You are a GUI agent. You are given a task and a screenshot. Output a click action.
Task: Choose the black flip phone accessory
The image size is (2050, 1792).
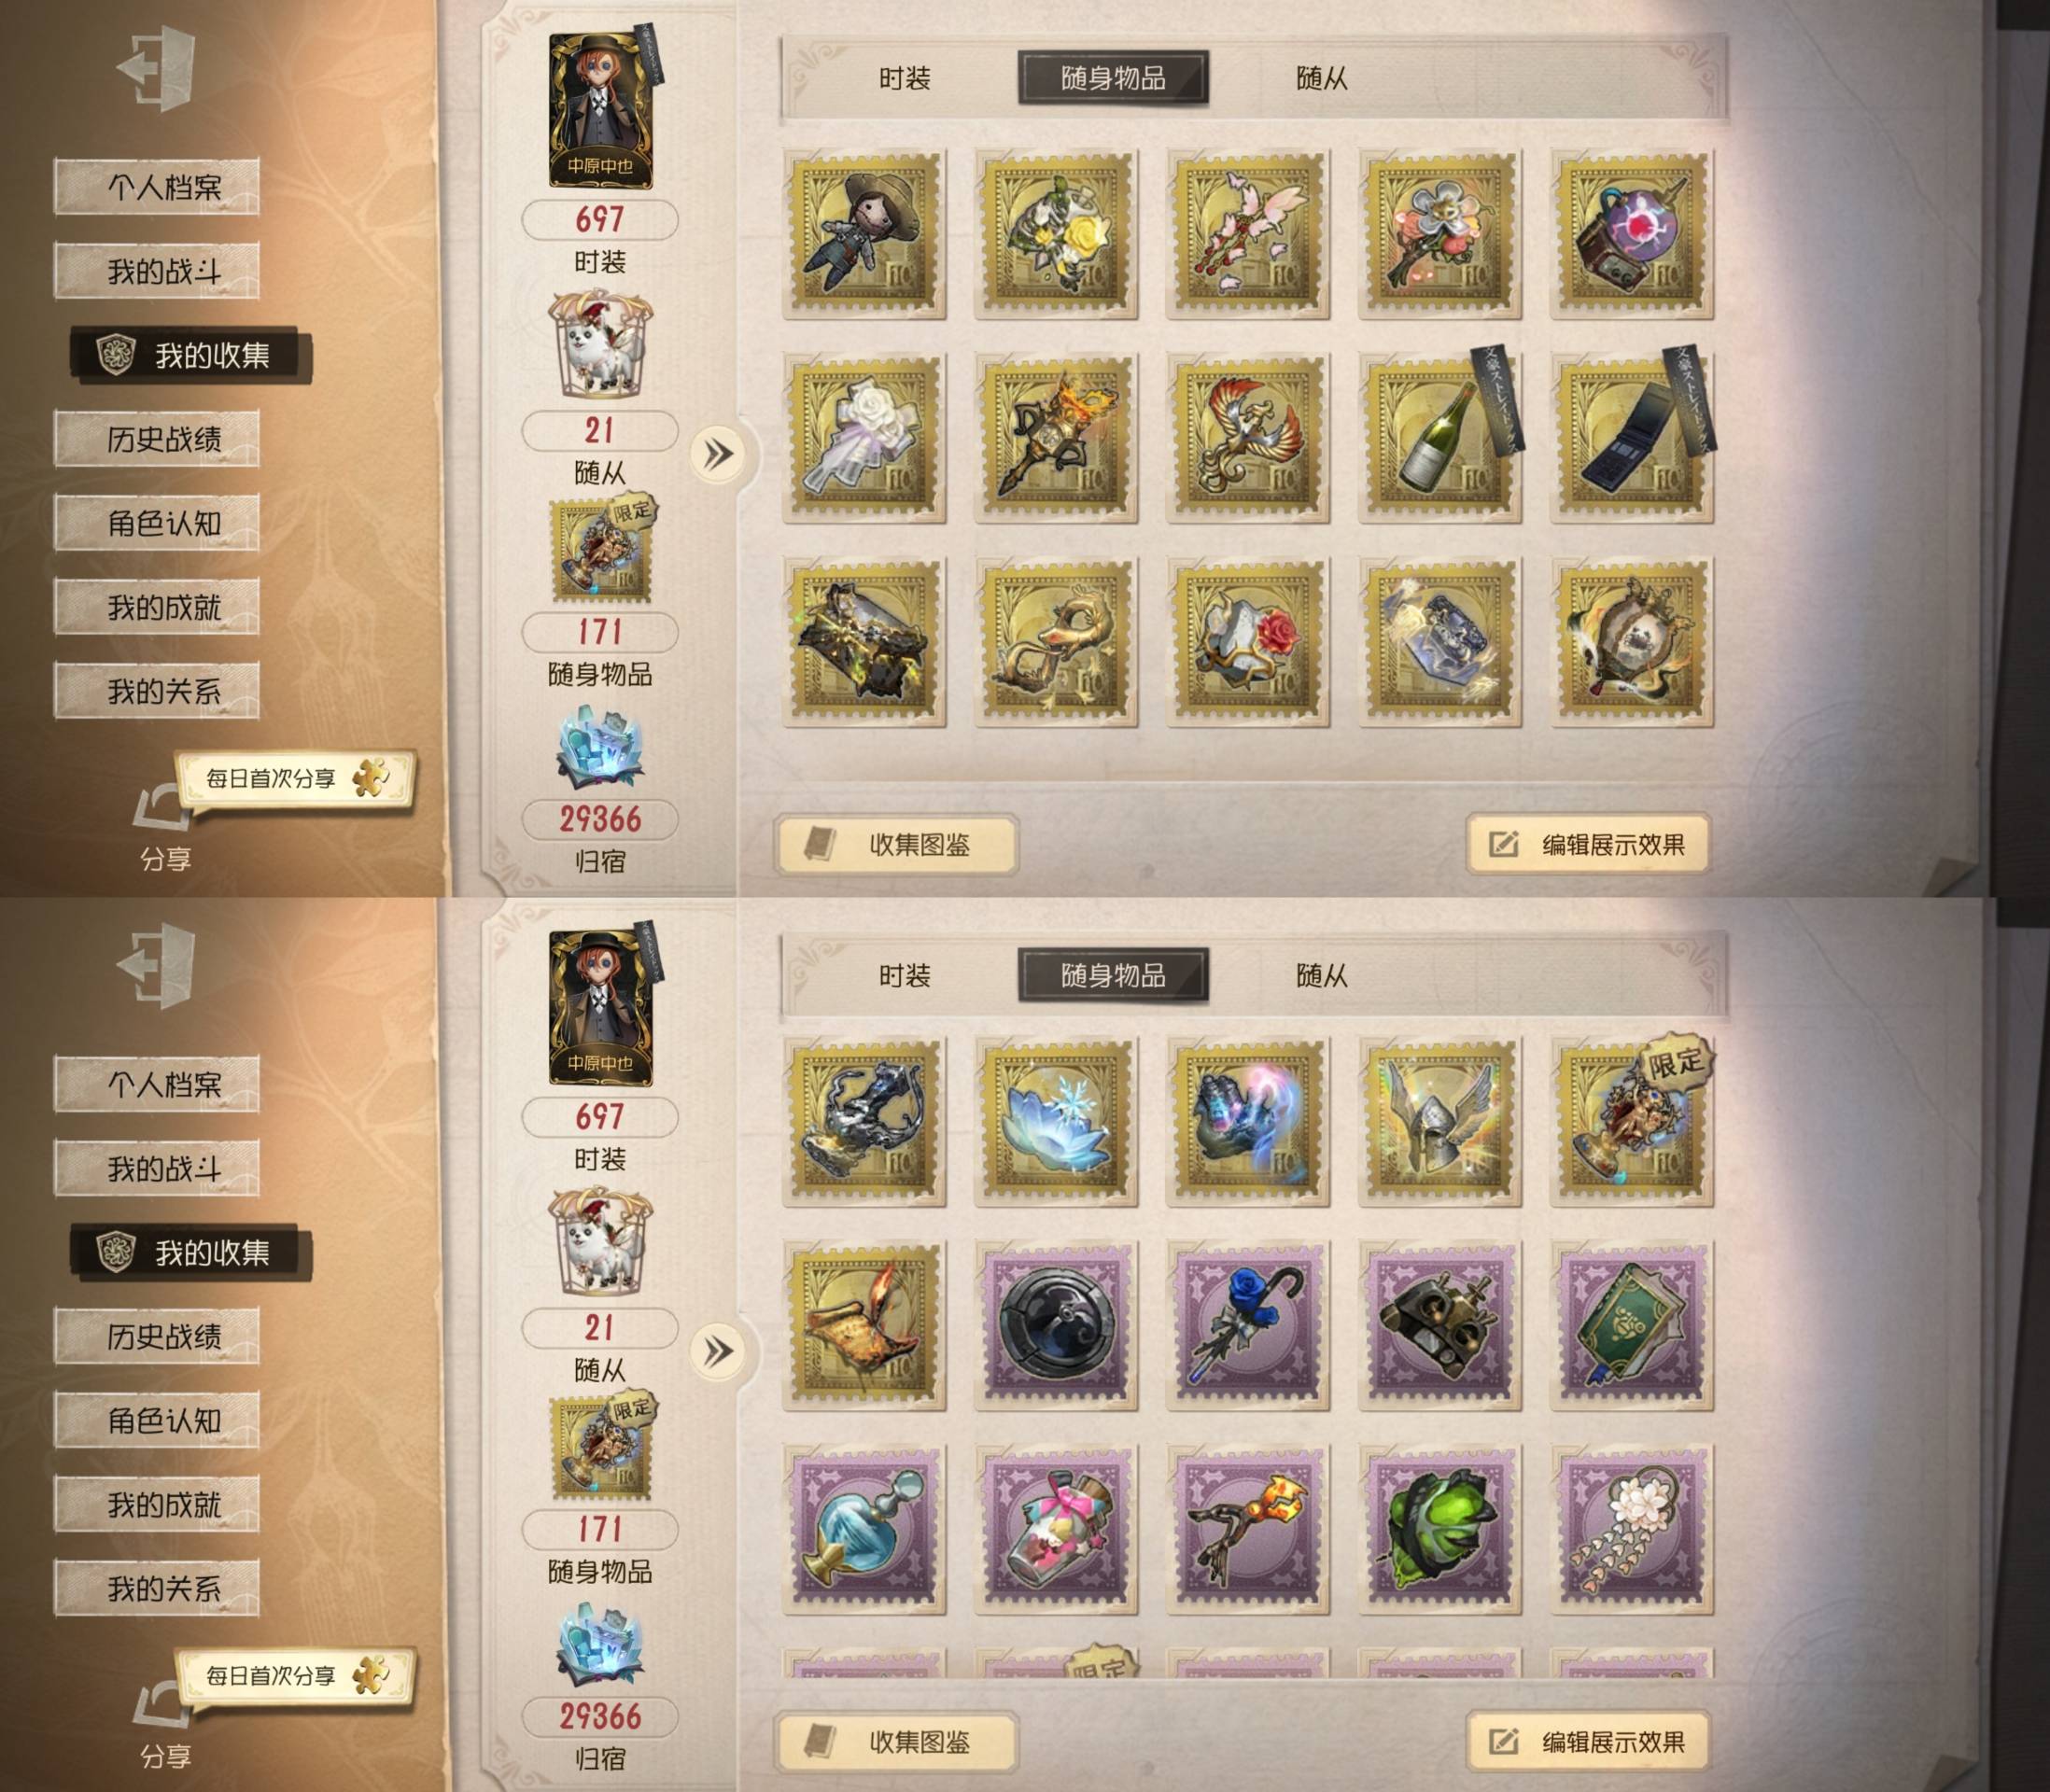pyautogui.click(x=1632, y=438)
